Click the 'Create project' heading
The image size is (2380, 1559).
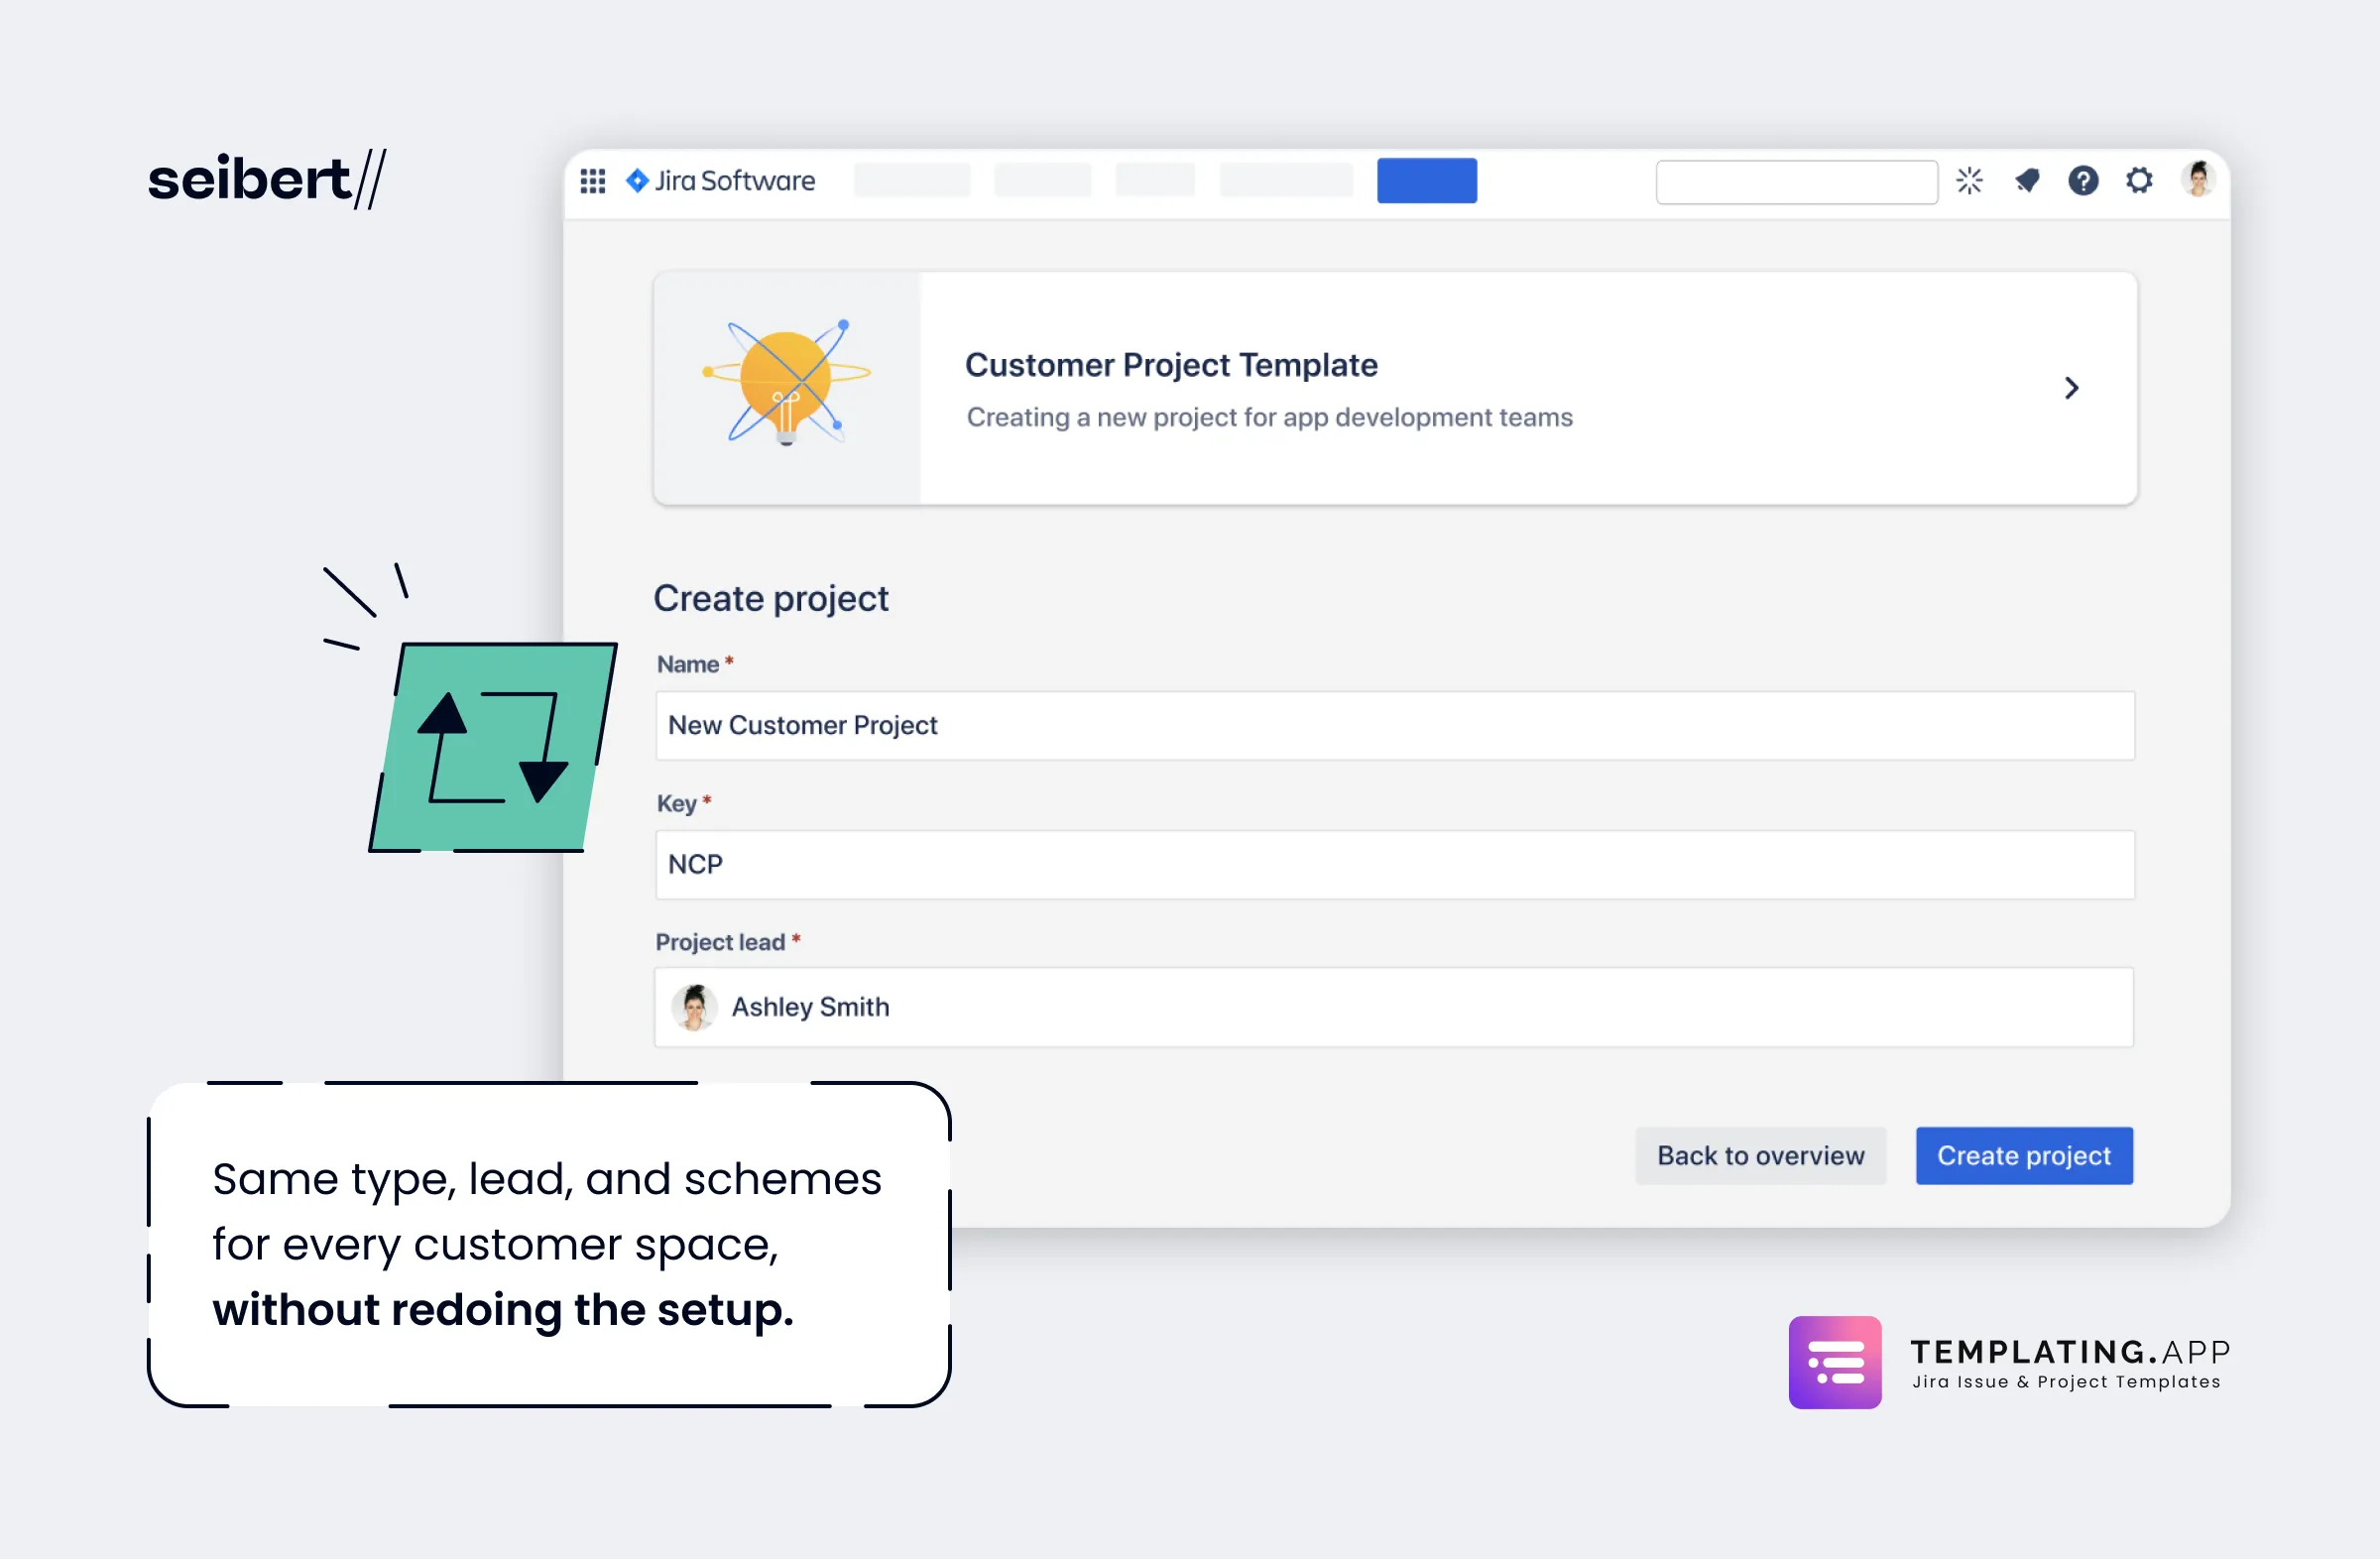pyautogui.click(x=770, y=599)
